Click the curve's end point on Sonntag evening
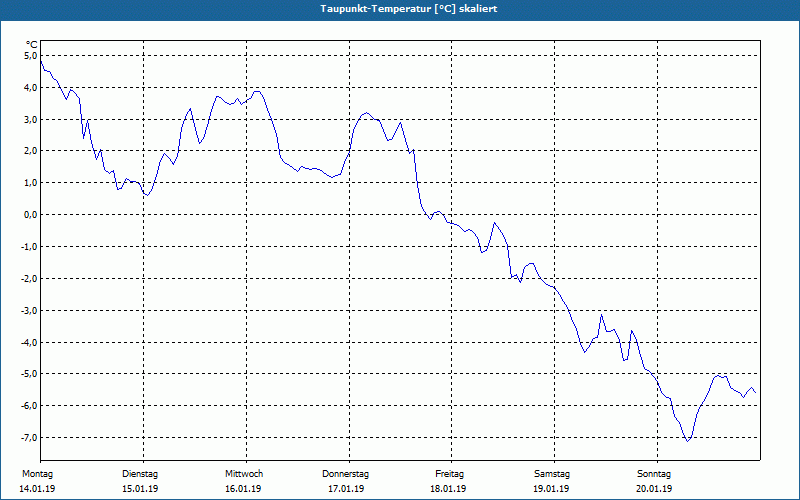Image resolution: width=800 pixels, height=500 pixels. click(x=756, y=392)
